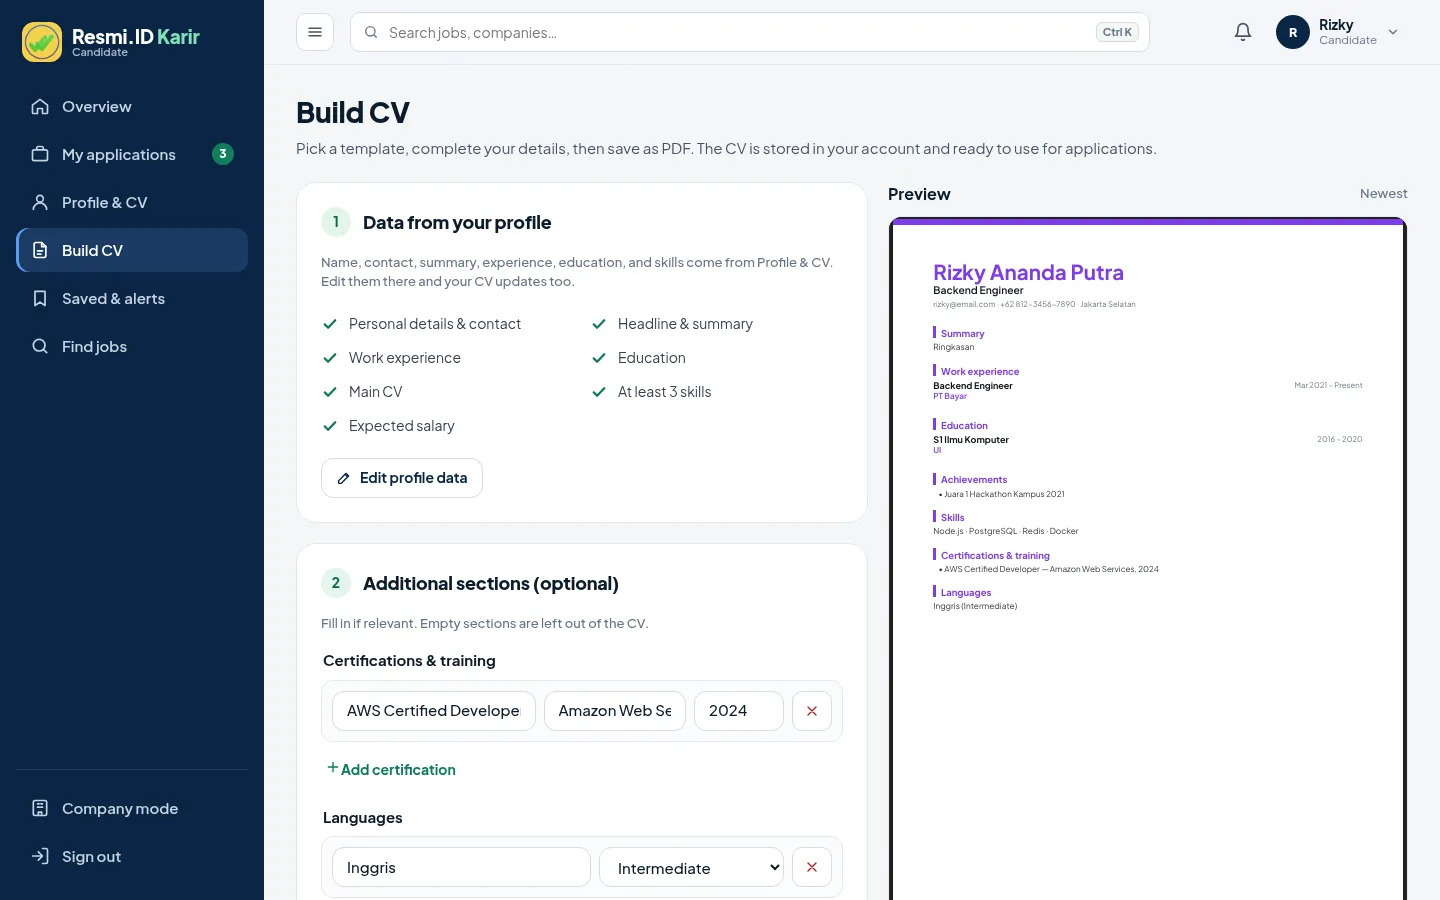Click Sign out in the sidebar

(132, 856)
